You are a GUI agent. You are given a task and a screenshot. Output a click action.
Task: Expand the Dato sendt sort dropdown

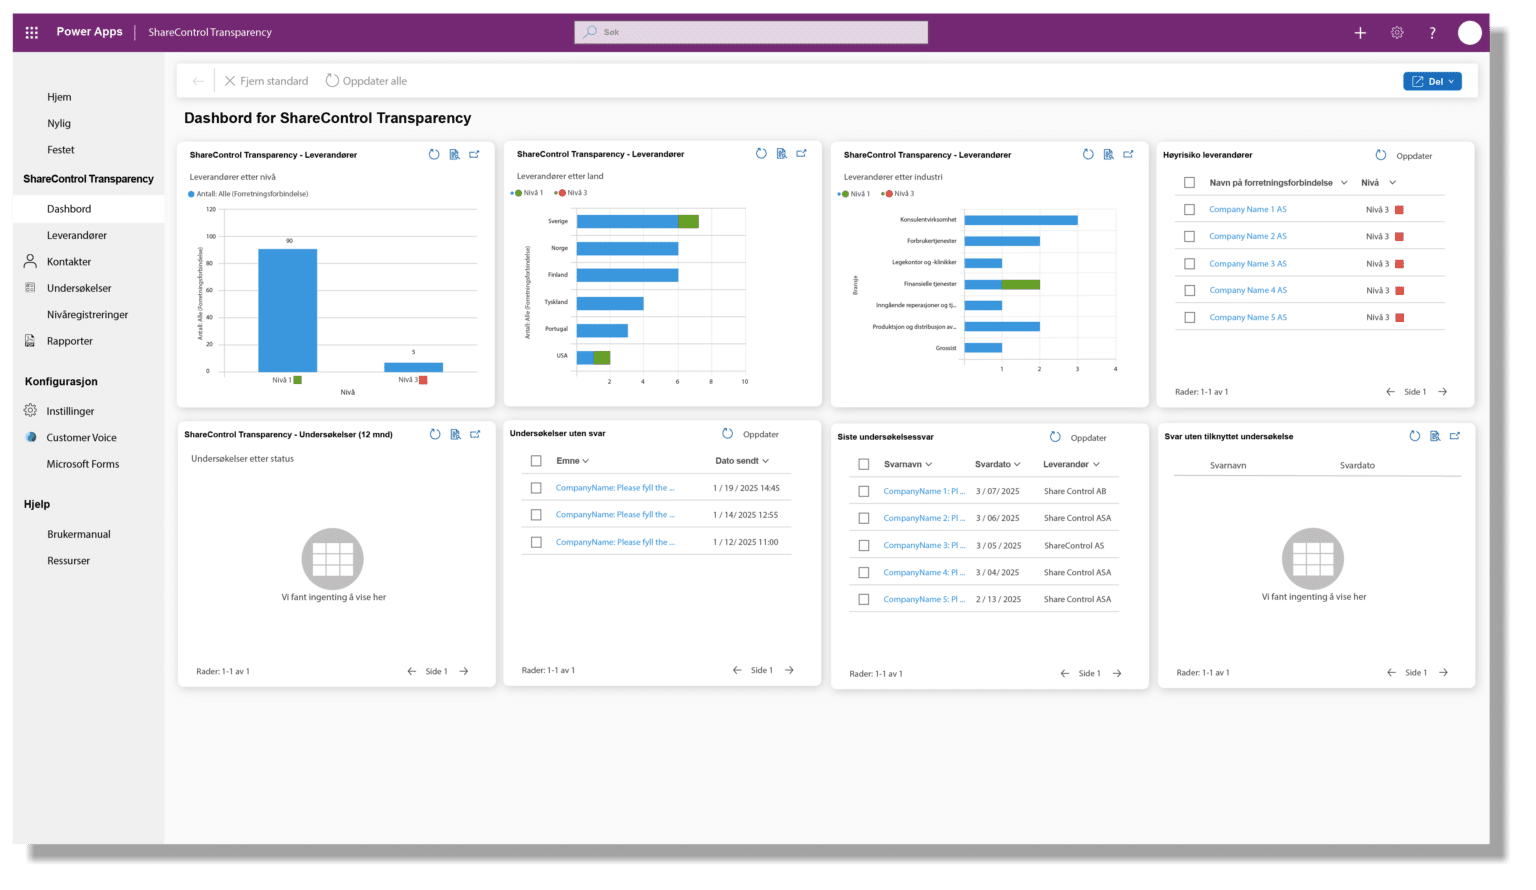pyautogui.click(x=766, y=460)
